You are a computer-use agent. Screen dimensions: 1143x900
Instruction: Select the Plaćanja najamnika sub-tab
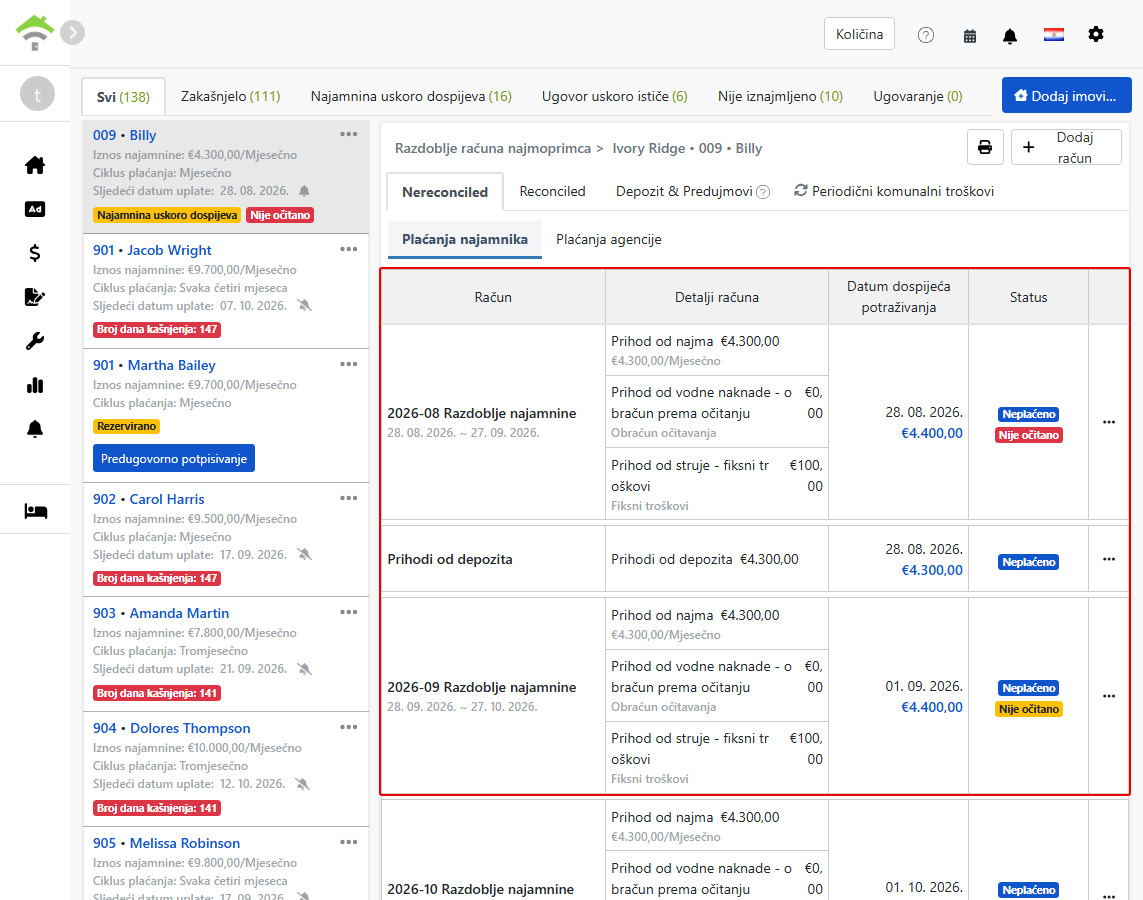[465, 239]
